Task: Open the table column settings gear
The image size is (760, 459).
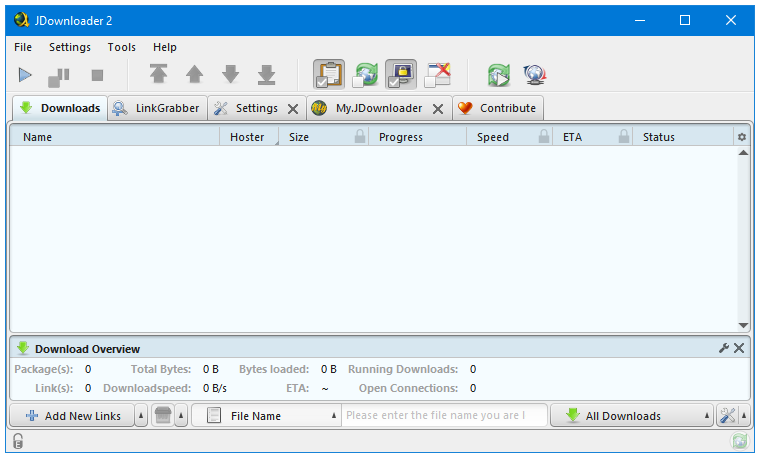Action: (x=742, y=137)
